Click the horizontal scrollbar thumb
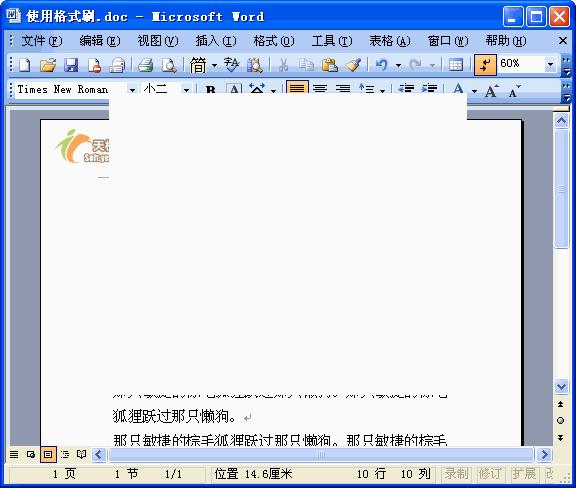Screen dimensions: 576x488 (x=321, y=455)
